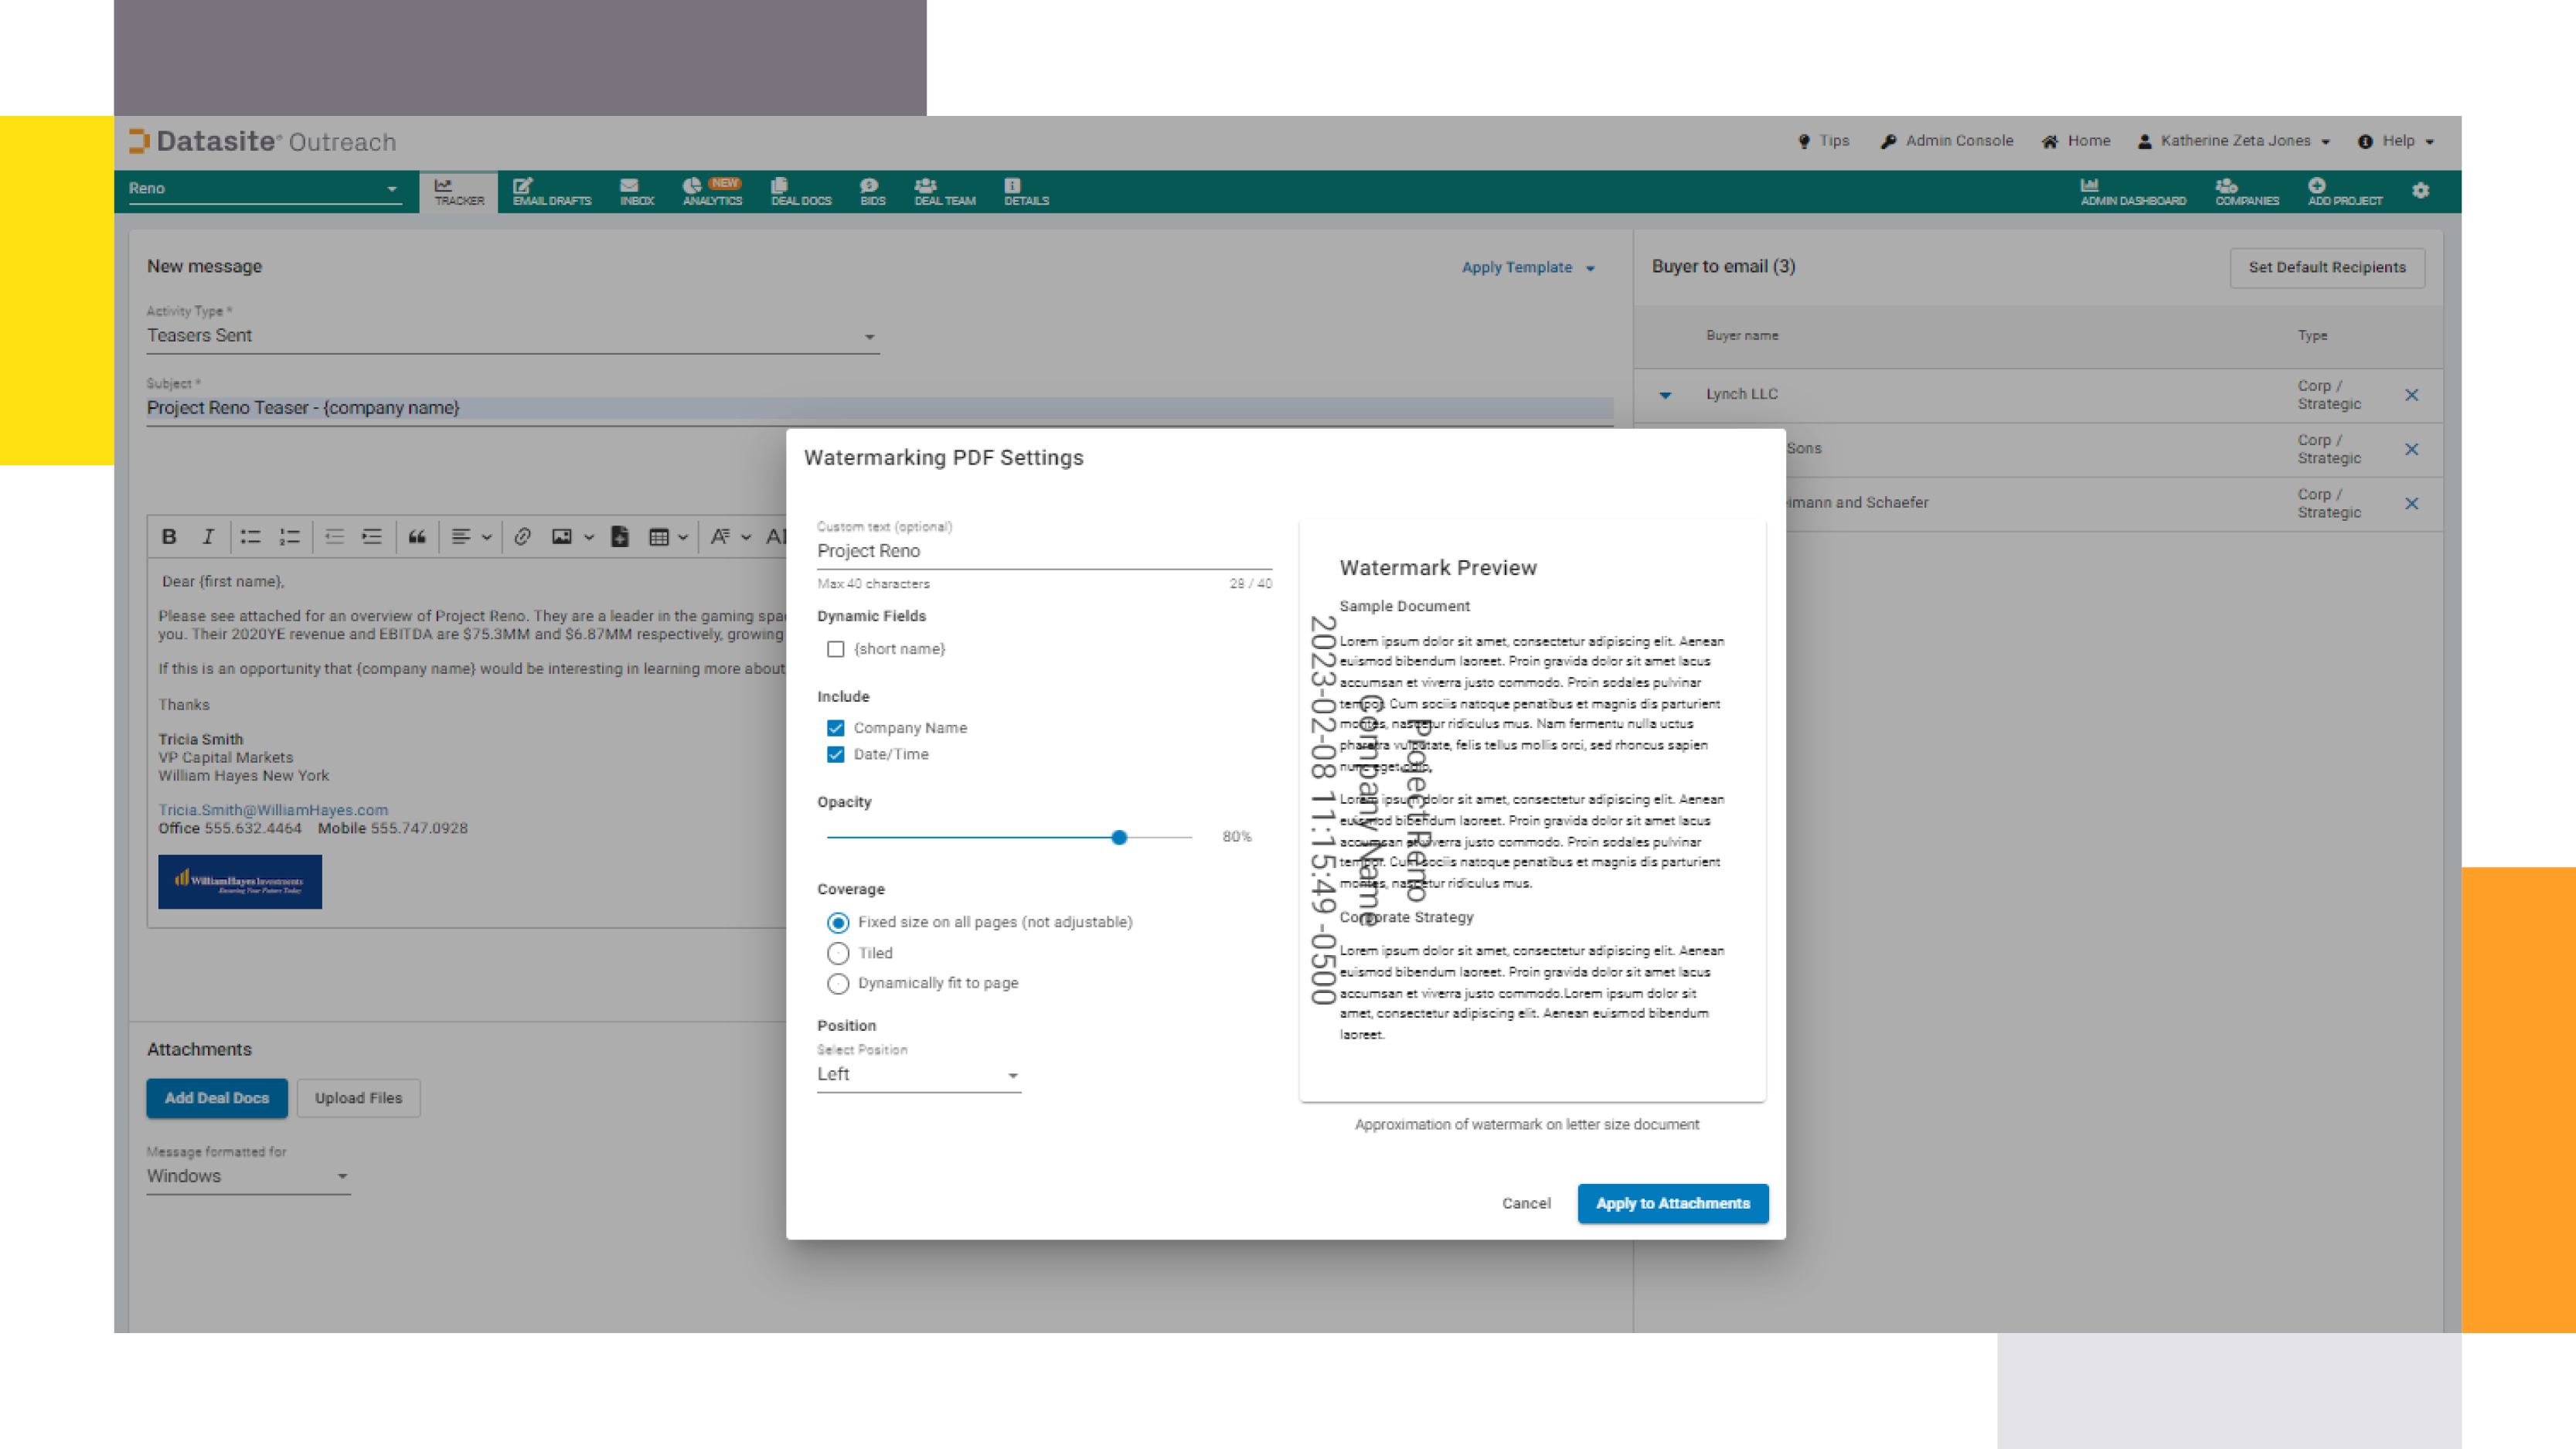This screenshot has width=2576, height=1449.
Task: Open settings via the gear icon
Action: [2420, 190]
